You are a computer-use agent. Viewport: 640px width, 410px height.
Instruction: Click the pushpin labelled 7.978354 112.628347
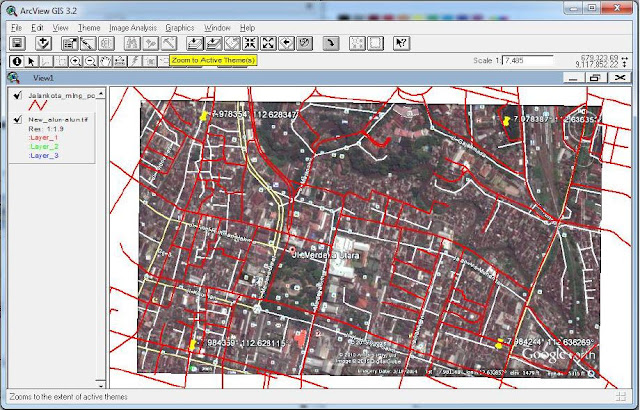[x=203, y=116]
